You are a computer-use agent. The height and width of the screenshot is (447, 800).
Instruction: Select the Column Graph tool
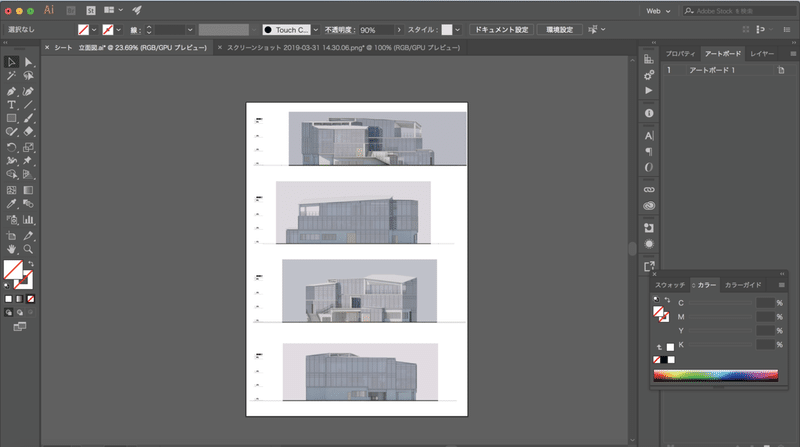28,220
